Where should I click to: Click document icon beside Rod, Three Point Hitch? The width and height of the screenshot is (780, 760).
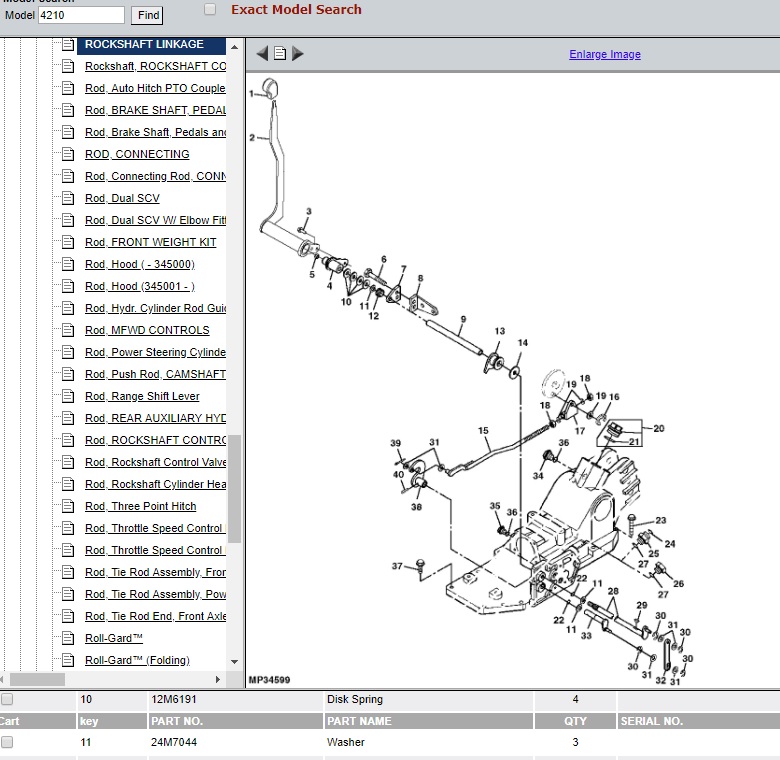click(67, 506)
